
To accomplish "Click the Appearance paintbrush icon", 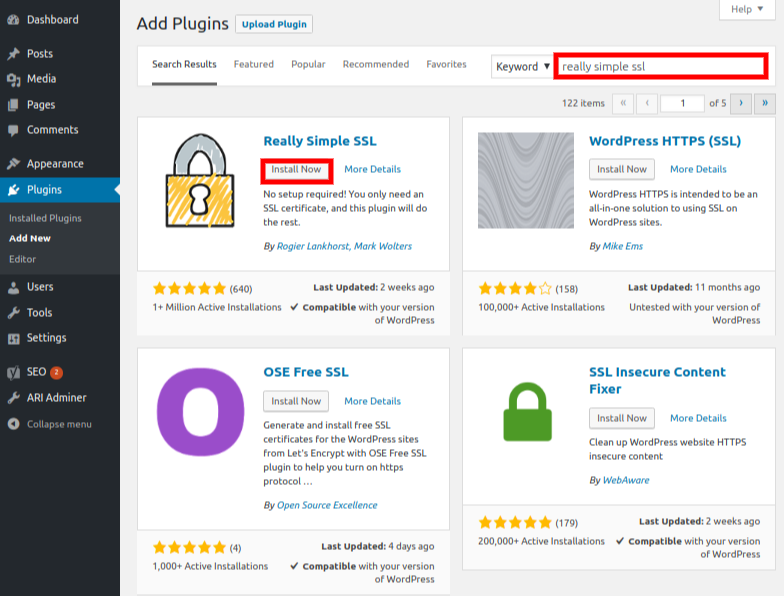I will pos(14,164).
